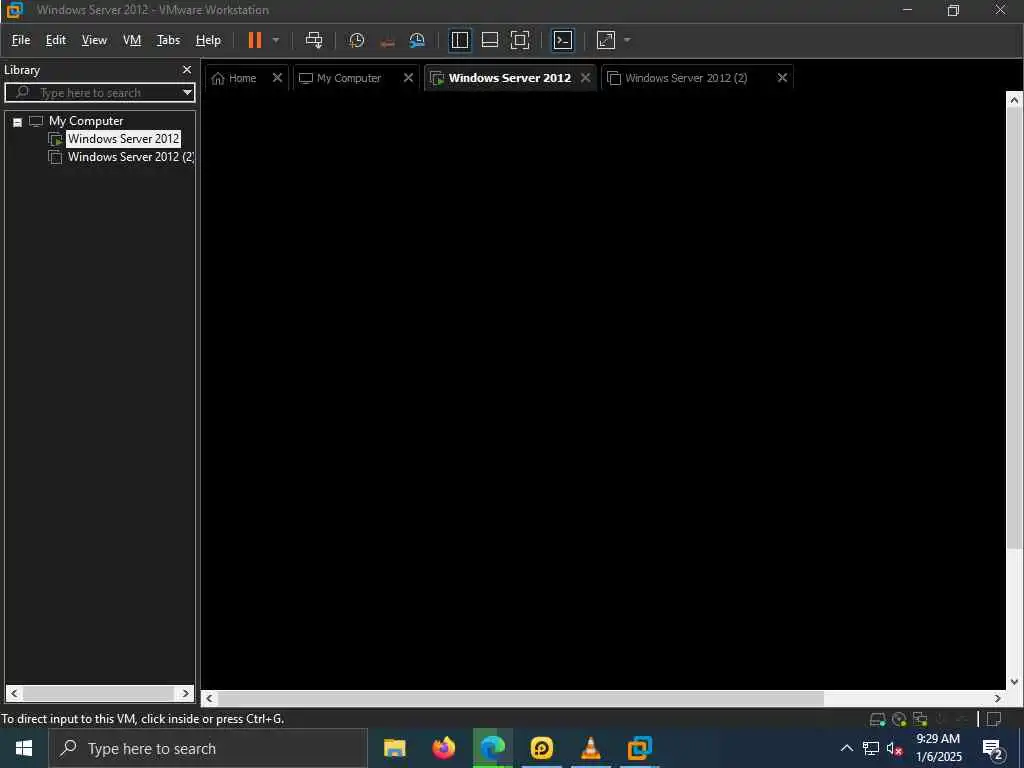The height and width of the screenshot is (768, 1024).
Task: Click the network icon in system tray
Action: coord(871,748)
